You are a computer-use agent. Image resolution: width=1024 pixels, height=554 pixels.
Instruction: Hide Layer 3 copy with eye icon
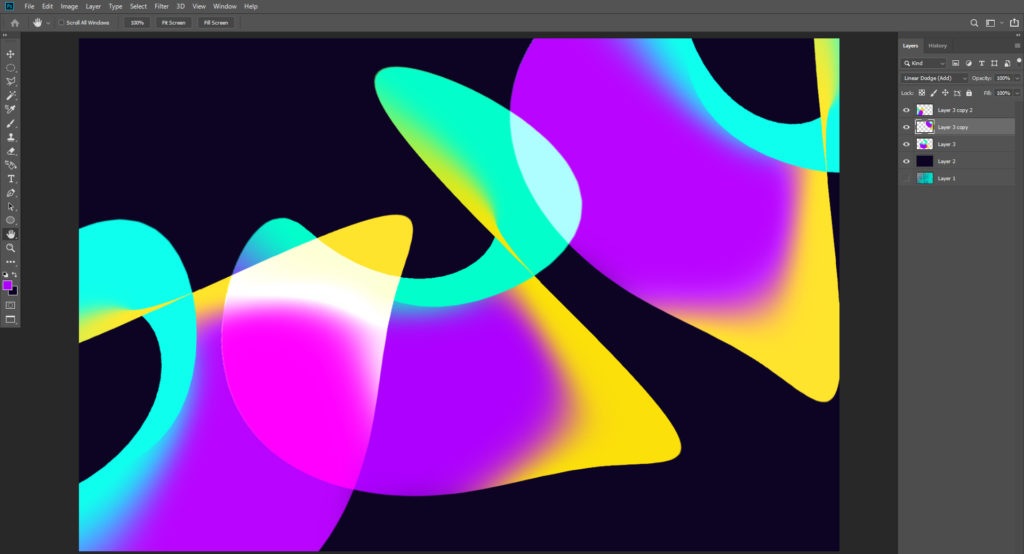tap(906, 127)
